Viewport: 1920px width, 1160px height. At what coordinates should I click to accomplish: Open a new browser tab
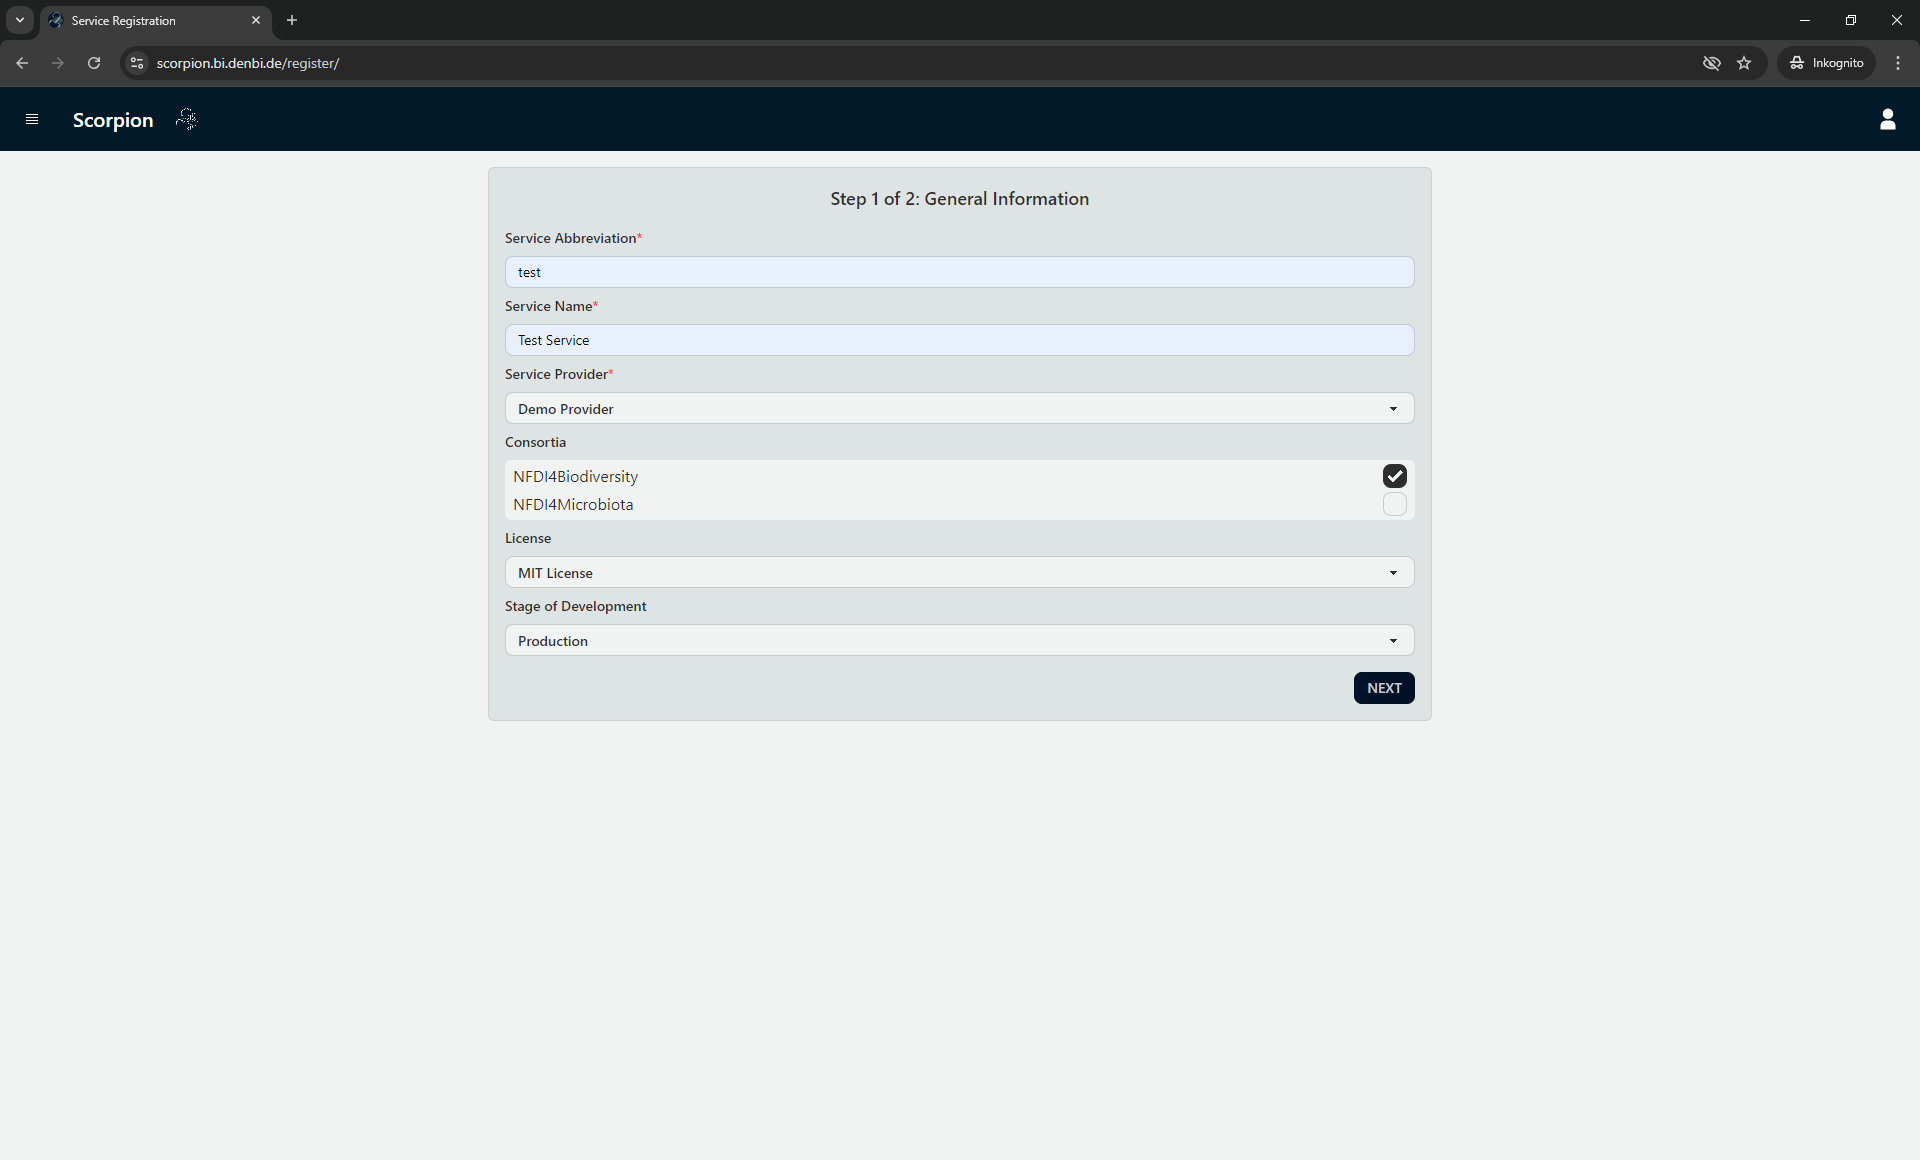[292, 20]
